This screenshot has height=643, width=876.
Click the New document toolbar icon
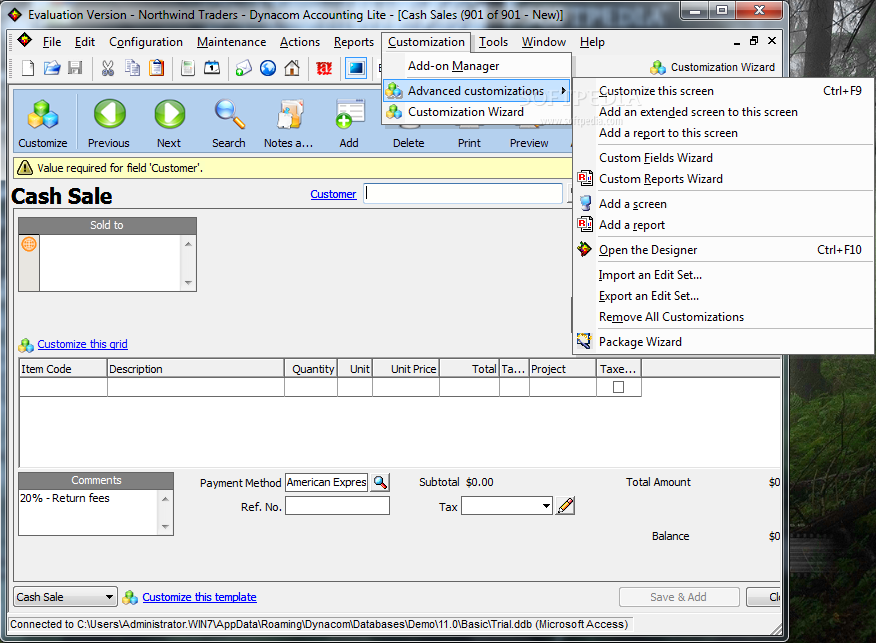tap(27, 68)
